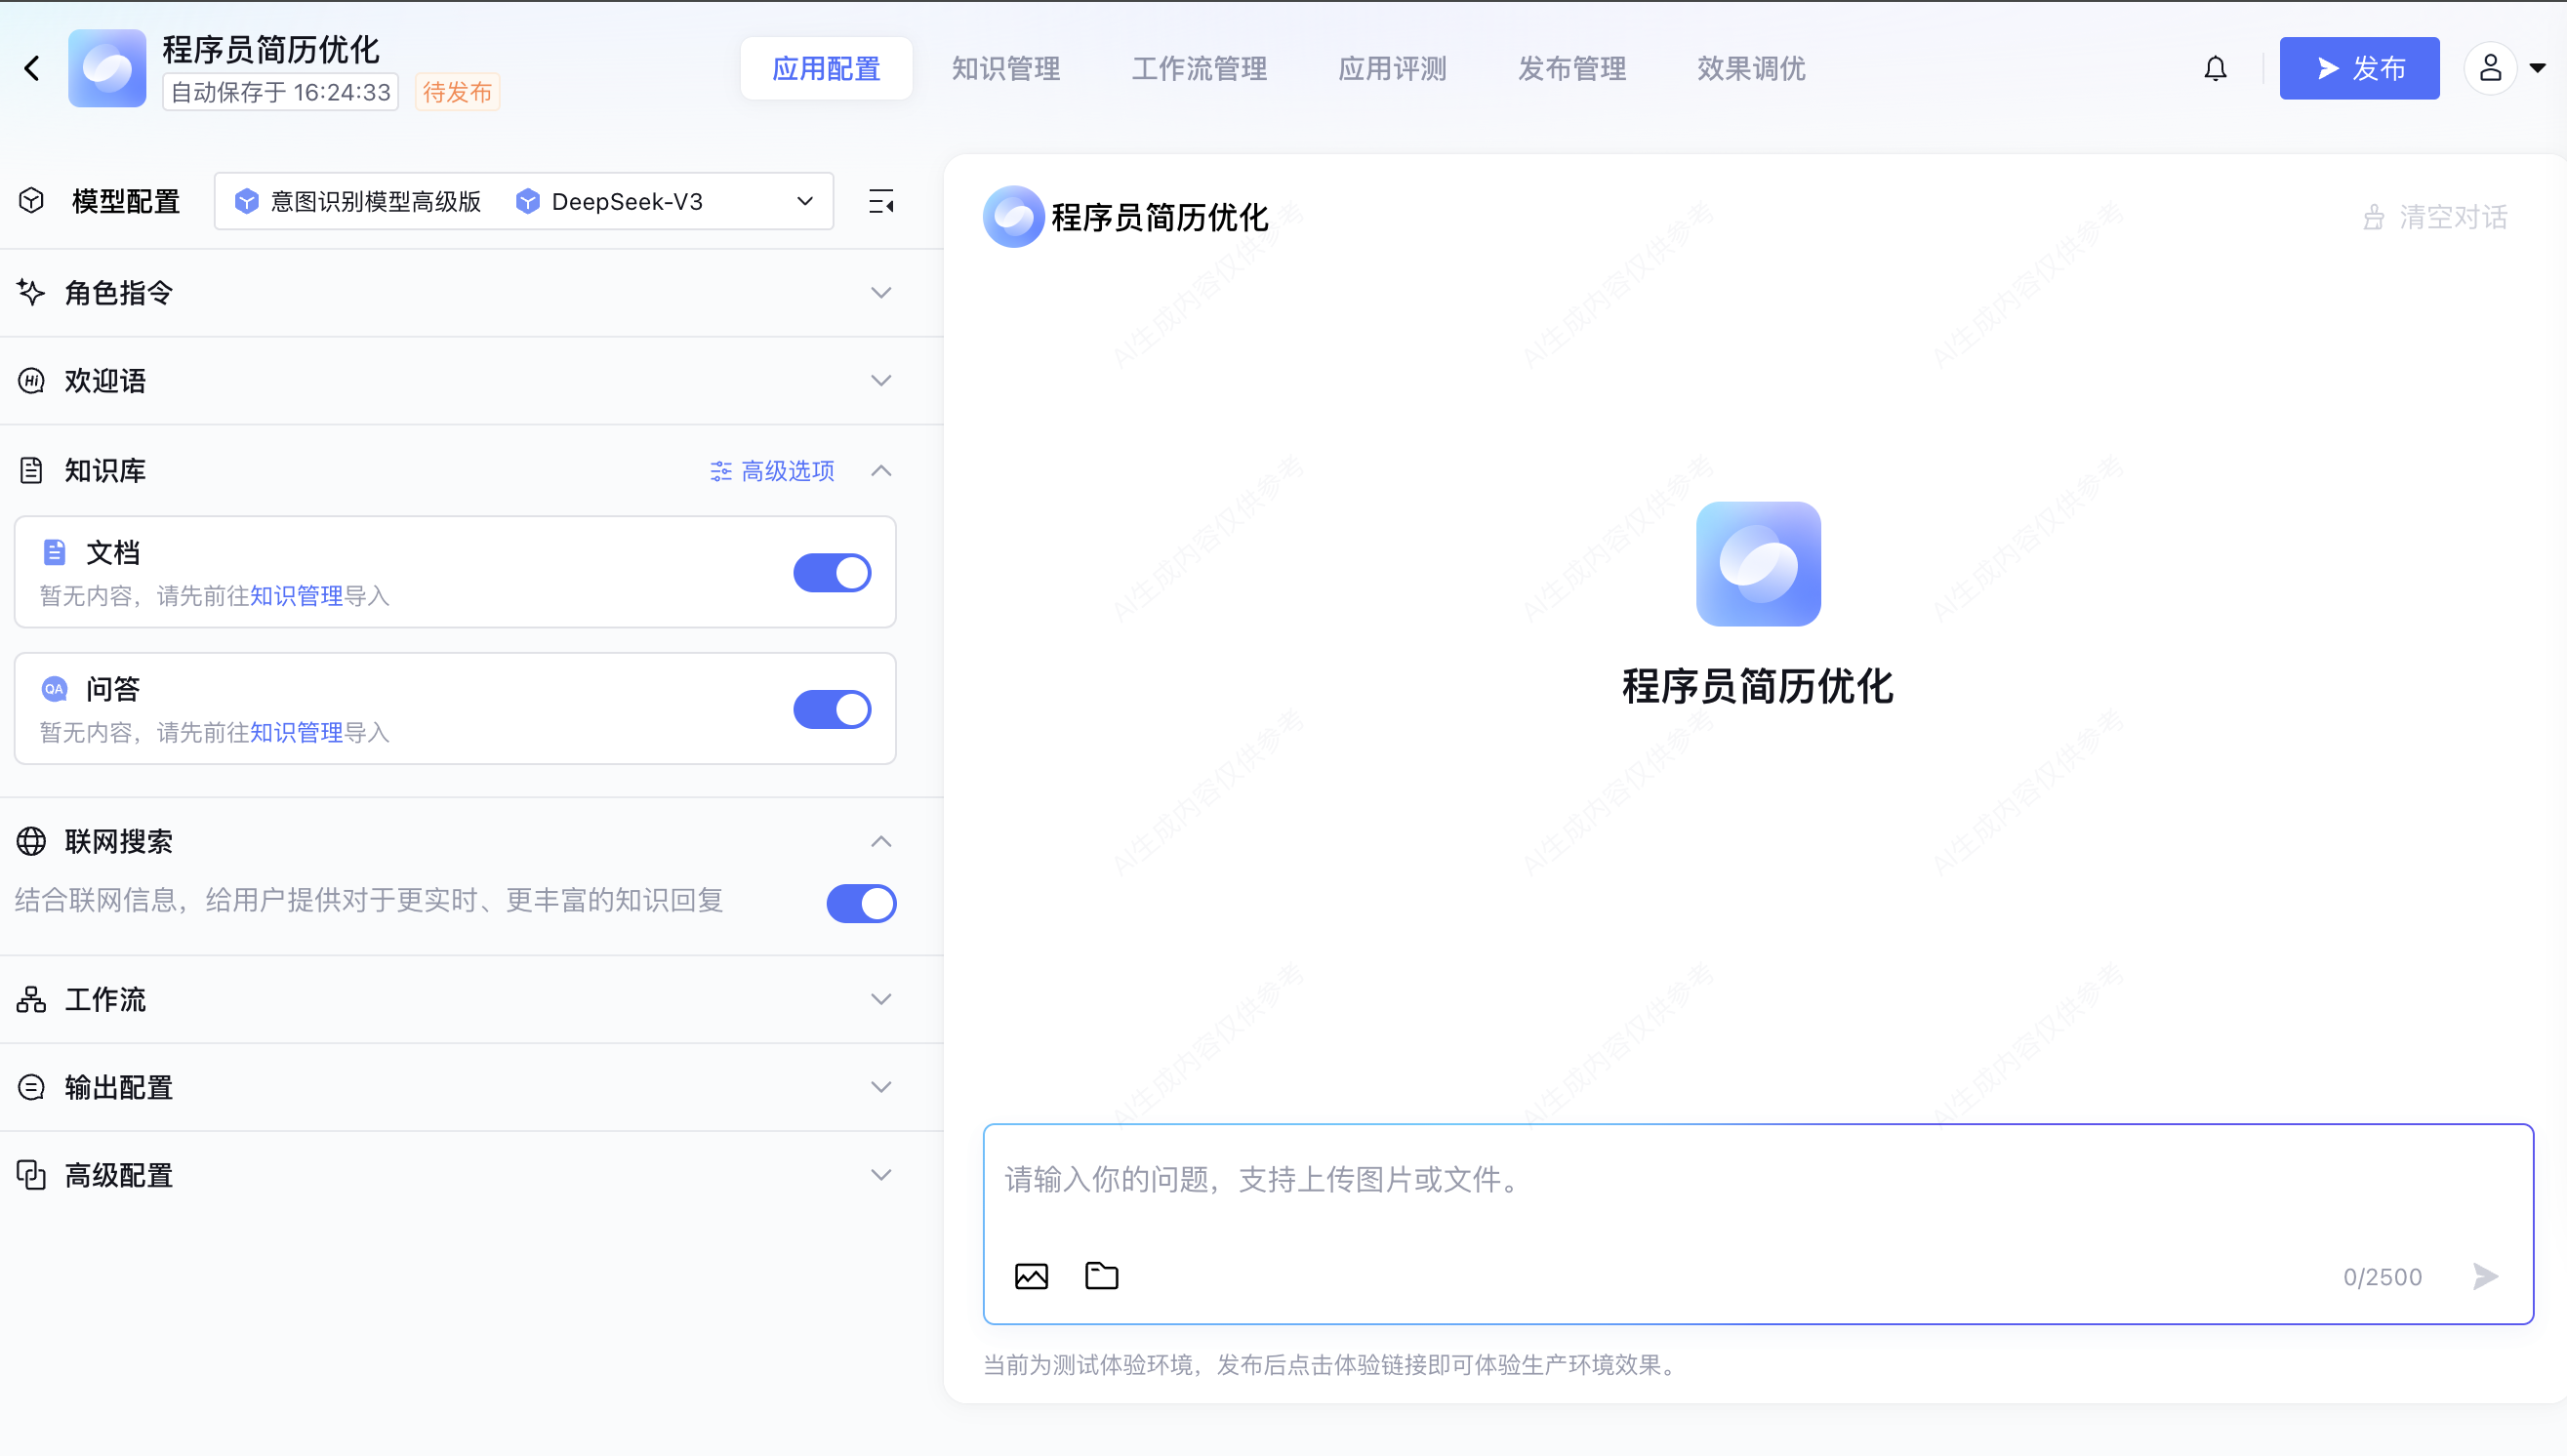Click the blue 发布 button
Viewport: 2567px width, 1456px height.
[x=2358, y=68]
